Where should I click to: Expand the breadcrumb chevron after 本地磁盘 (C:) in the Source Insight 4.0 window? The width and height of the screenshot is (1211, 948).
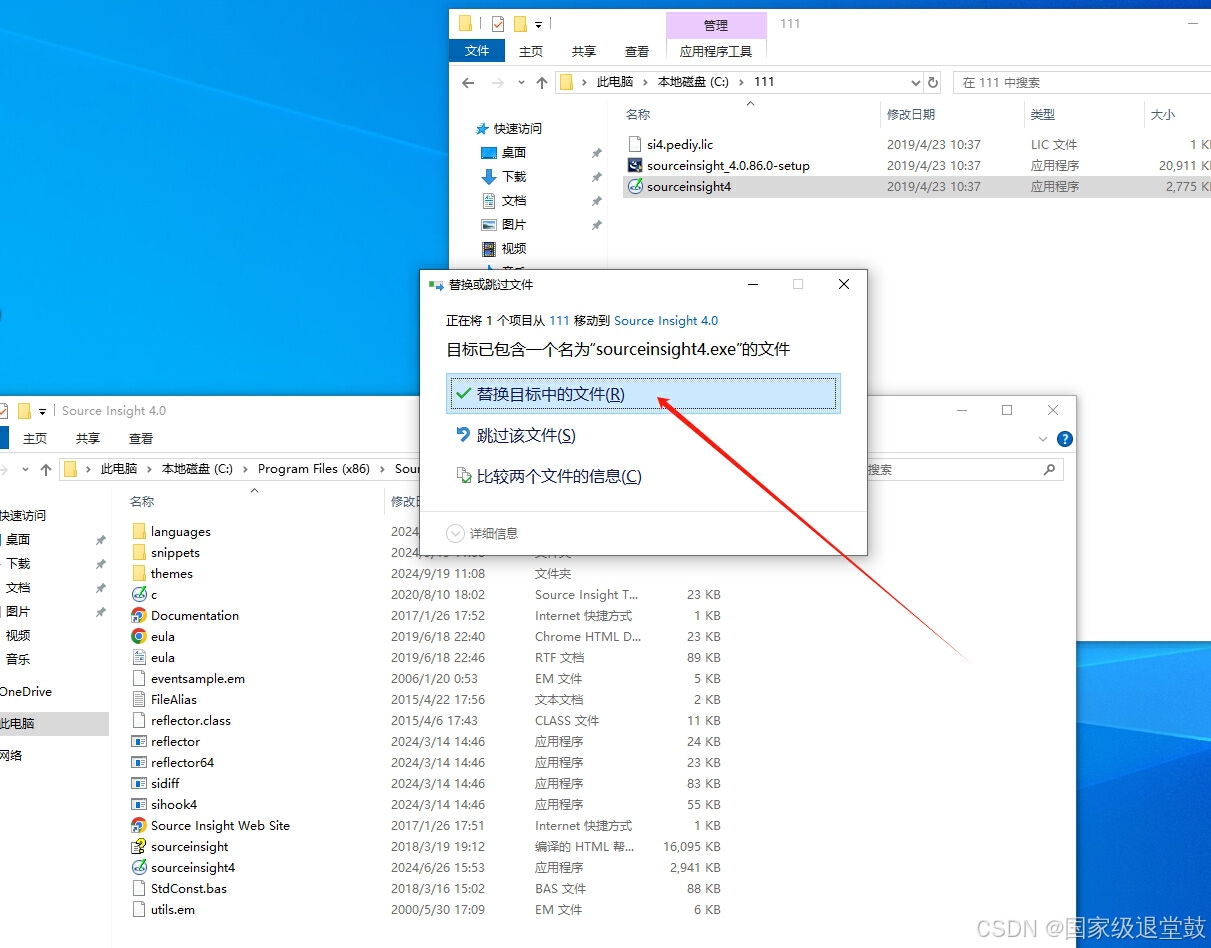pyautogui.click(x=245, y=469)
